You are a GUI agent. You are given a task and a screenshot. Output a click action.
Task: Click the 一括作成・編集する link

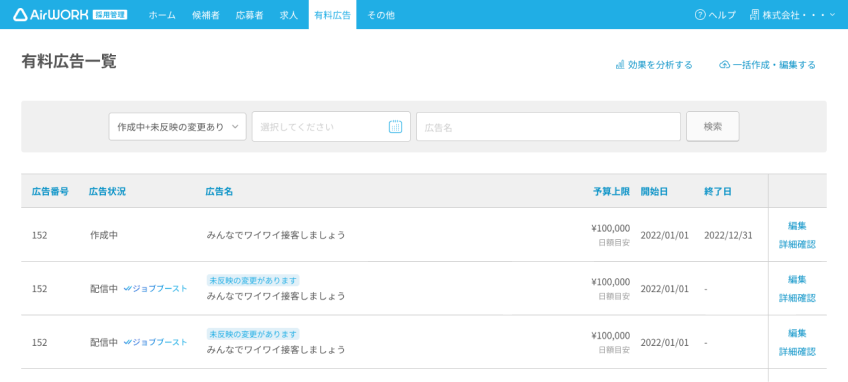pos(774,65)
